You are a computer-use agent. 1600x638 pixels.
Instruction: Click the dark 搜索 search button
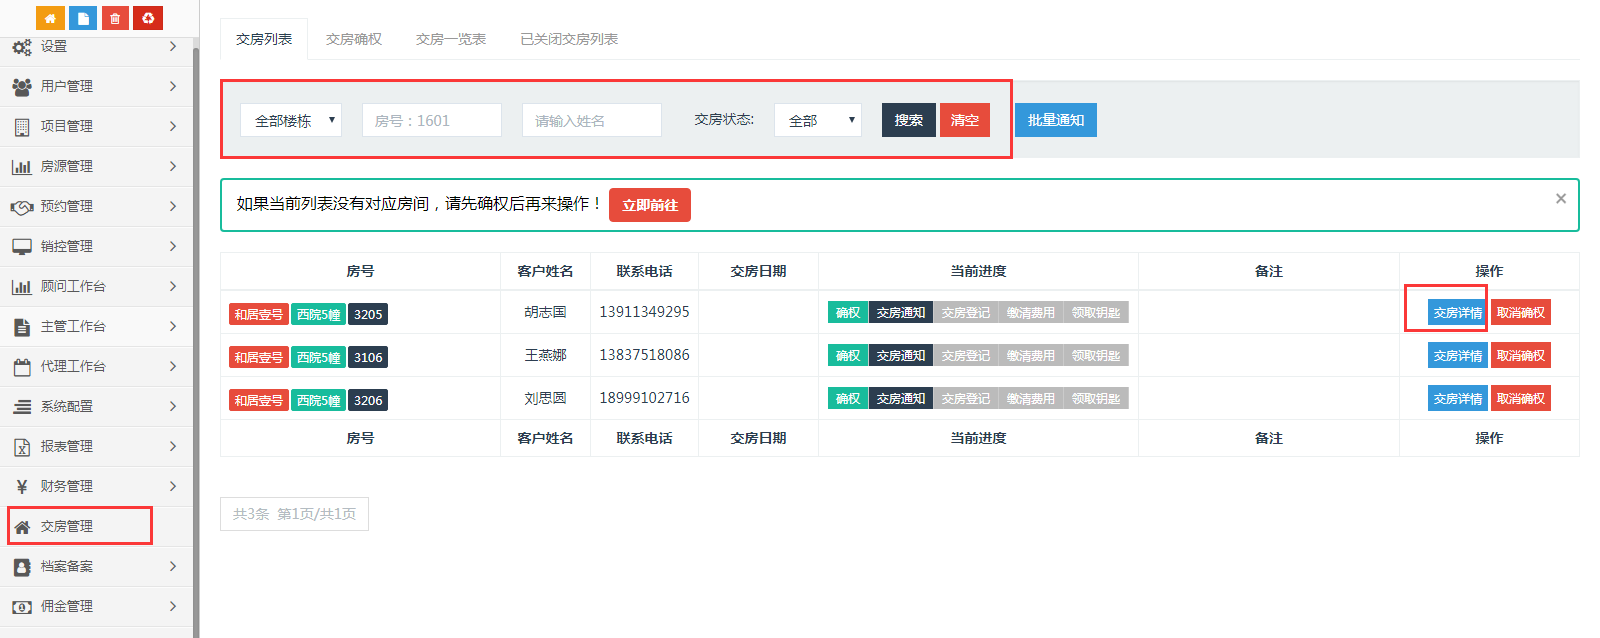(909, 120)
